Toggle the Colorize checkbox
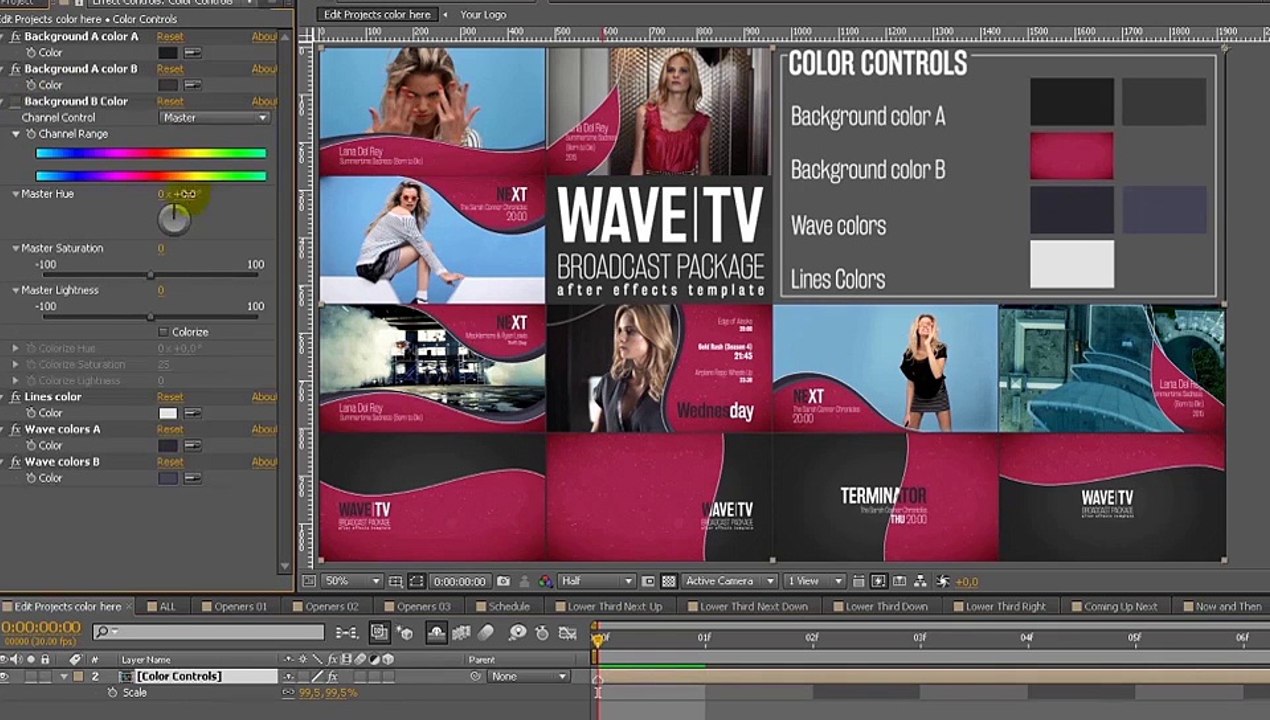This screenshot has width=1270, height=720. click(x=164, y=332)
